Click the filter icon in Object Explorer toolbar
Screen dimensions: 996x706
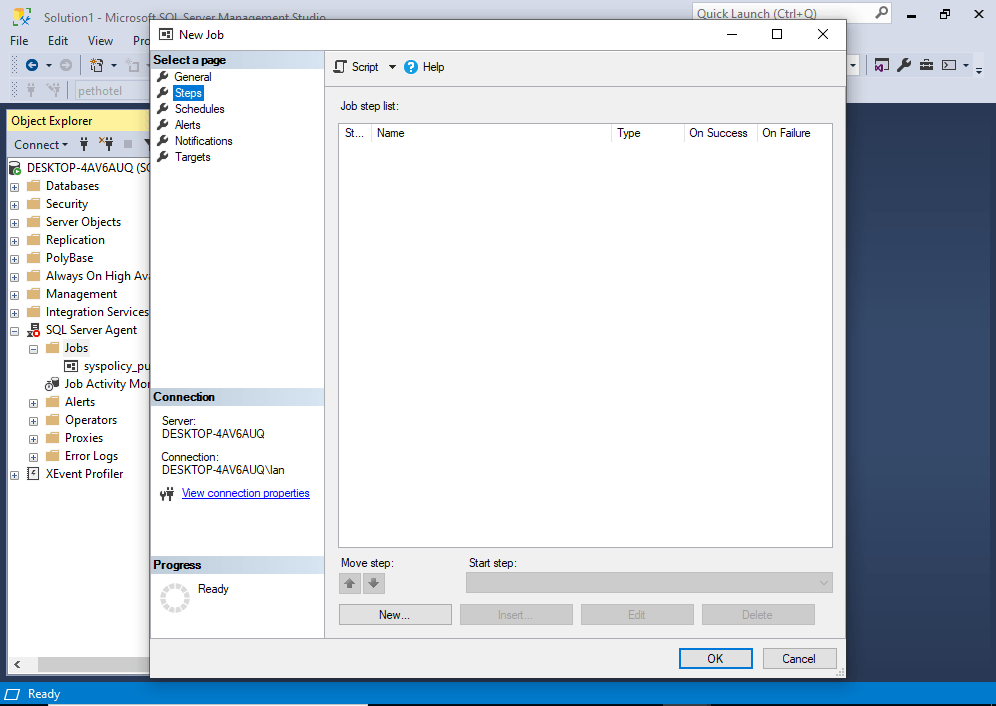(x=146, y=144)
